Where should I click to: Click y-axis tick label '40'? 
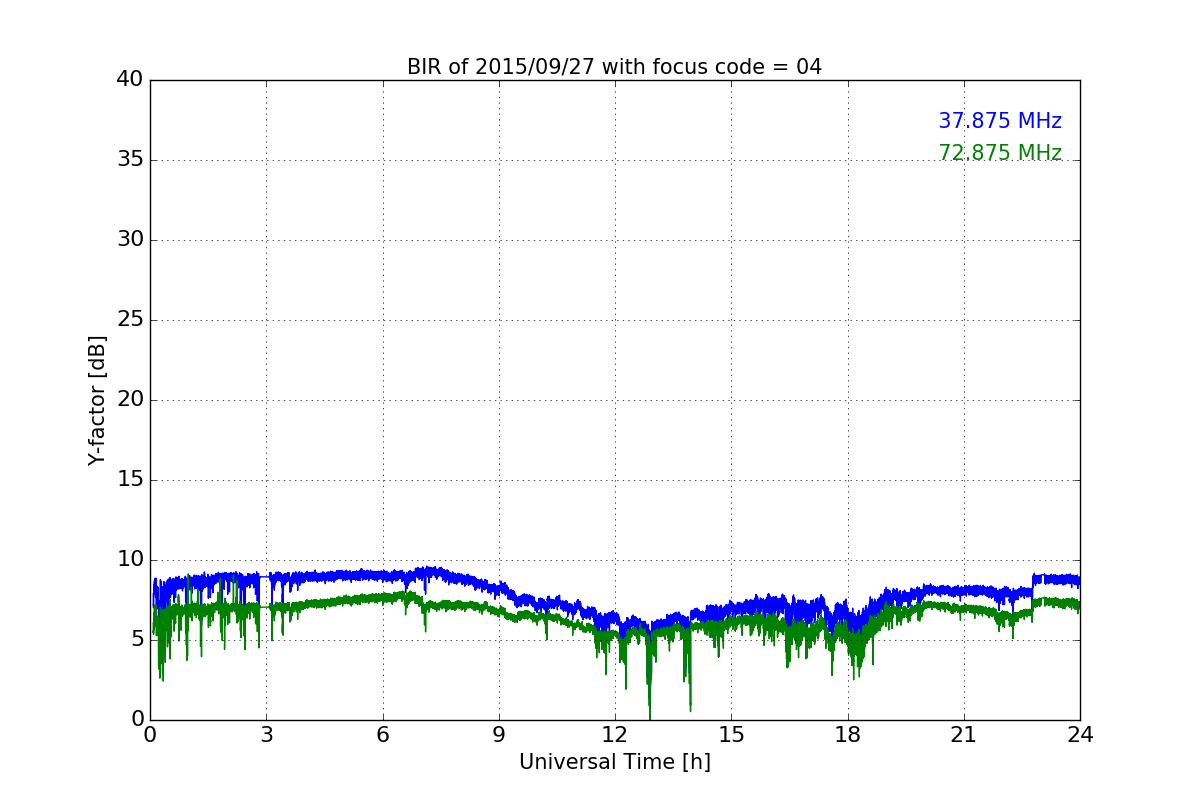130,80
